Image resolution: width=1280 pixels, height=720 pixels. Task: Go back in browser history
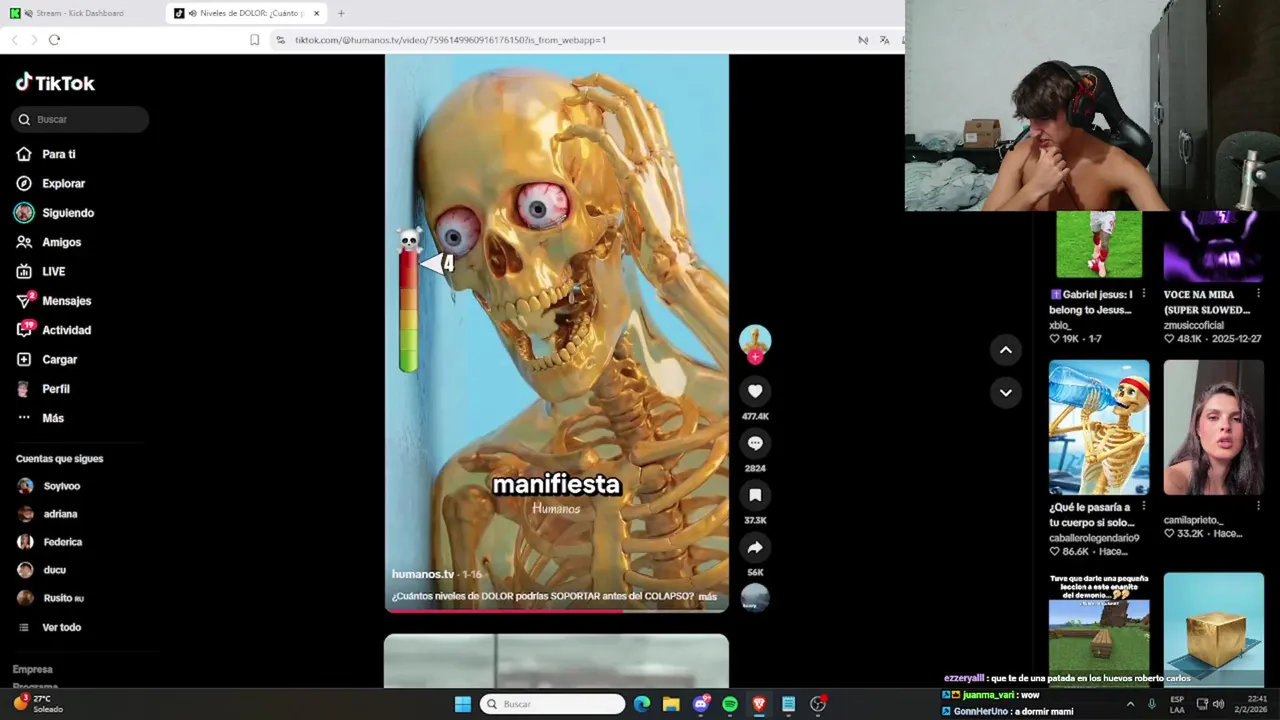click(14, 40)
